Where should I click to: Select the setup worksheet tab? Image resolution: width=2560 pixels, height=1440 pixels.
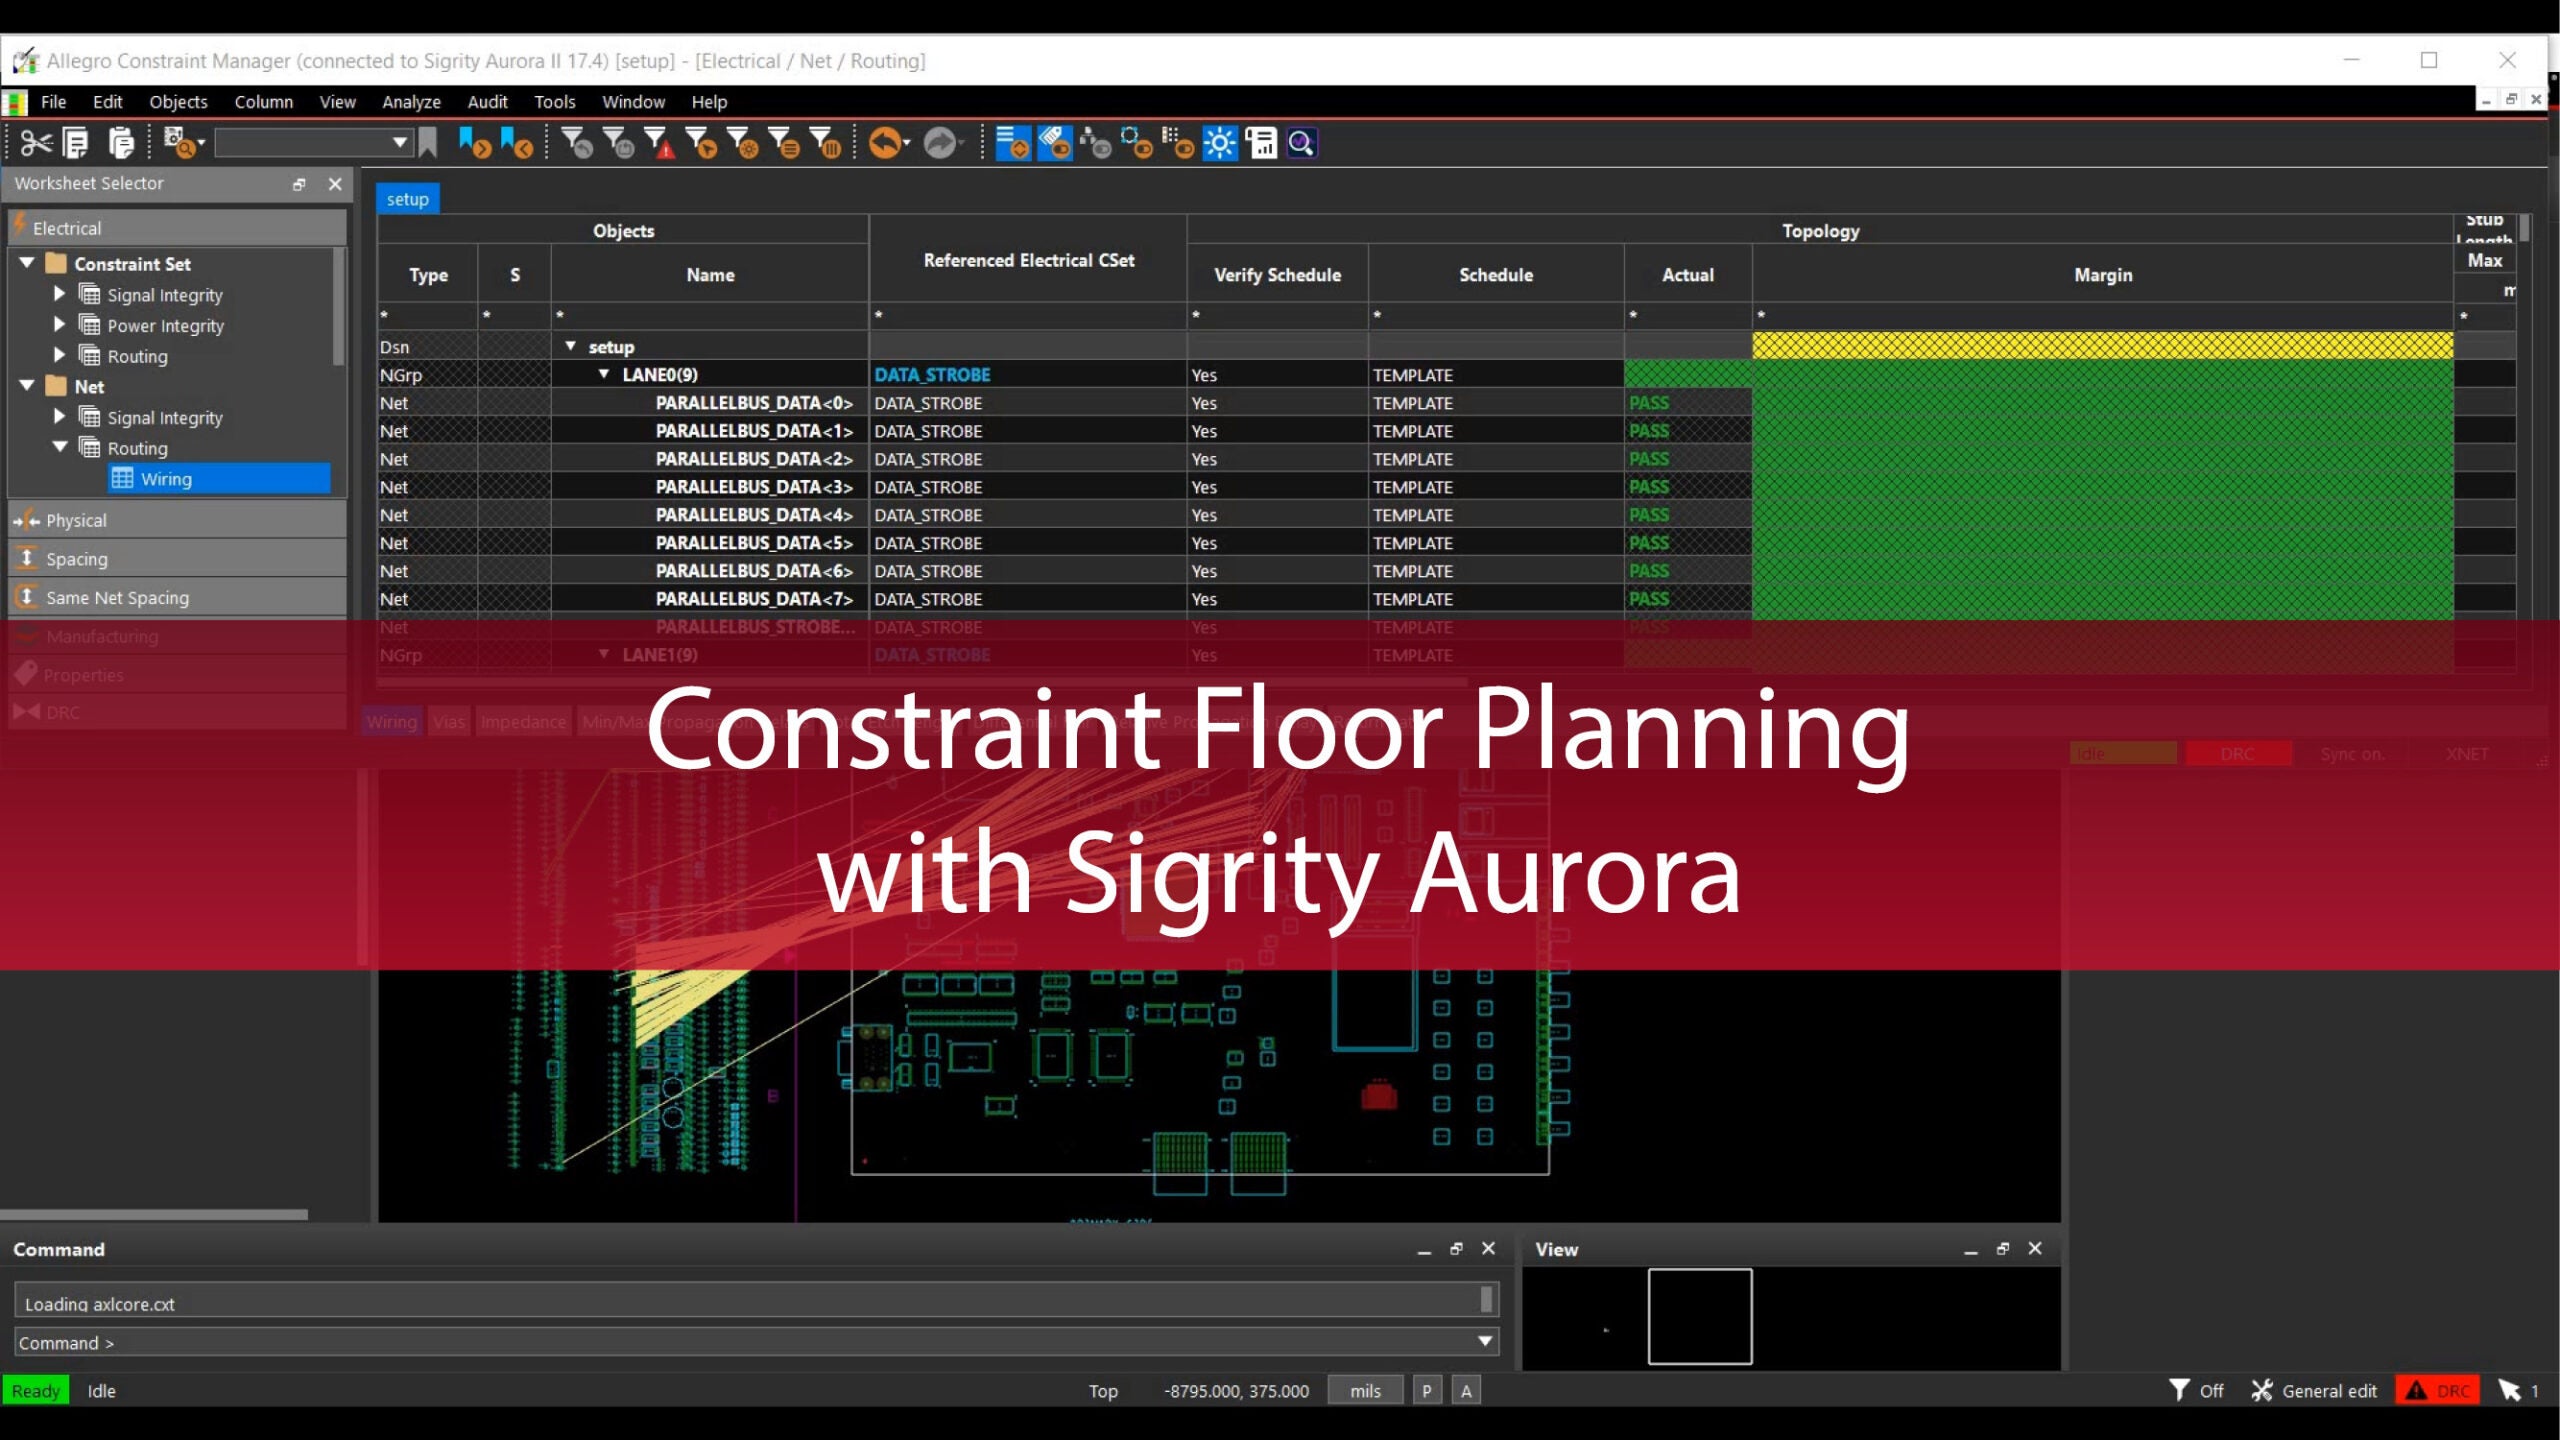pyautogui.click(x=408, y=199)
